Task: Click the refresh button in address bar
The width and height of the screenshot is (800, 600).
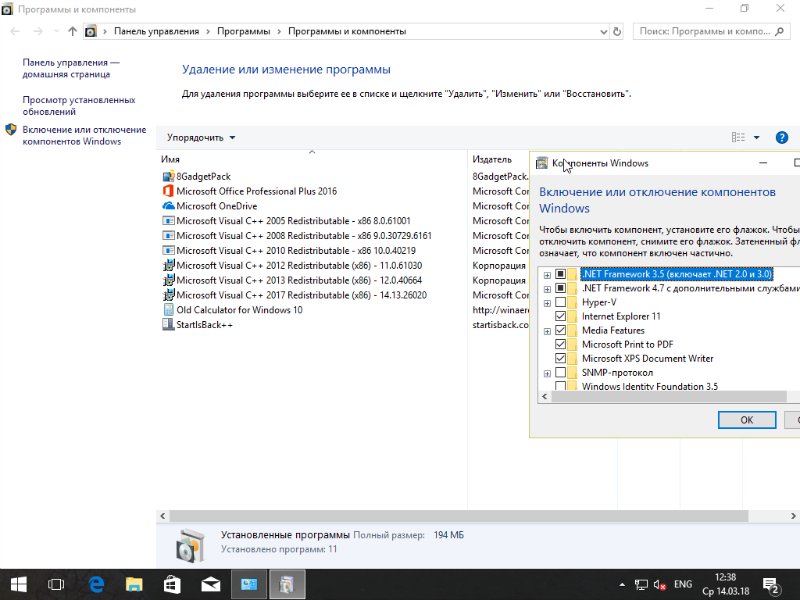Action: [x=617, y=32]
